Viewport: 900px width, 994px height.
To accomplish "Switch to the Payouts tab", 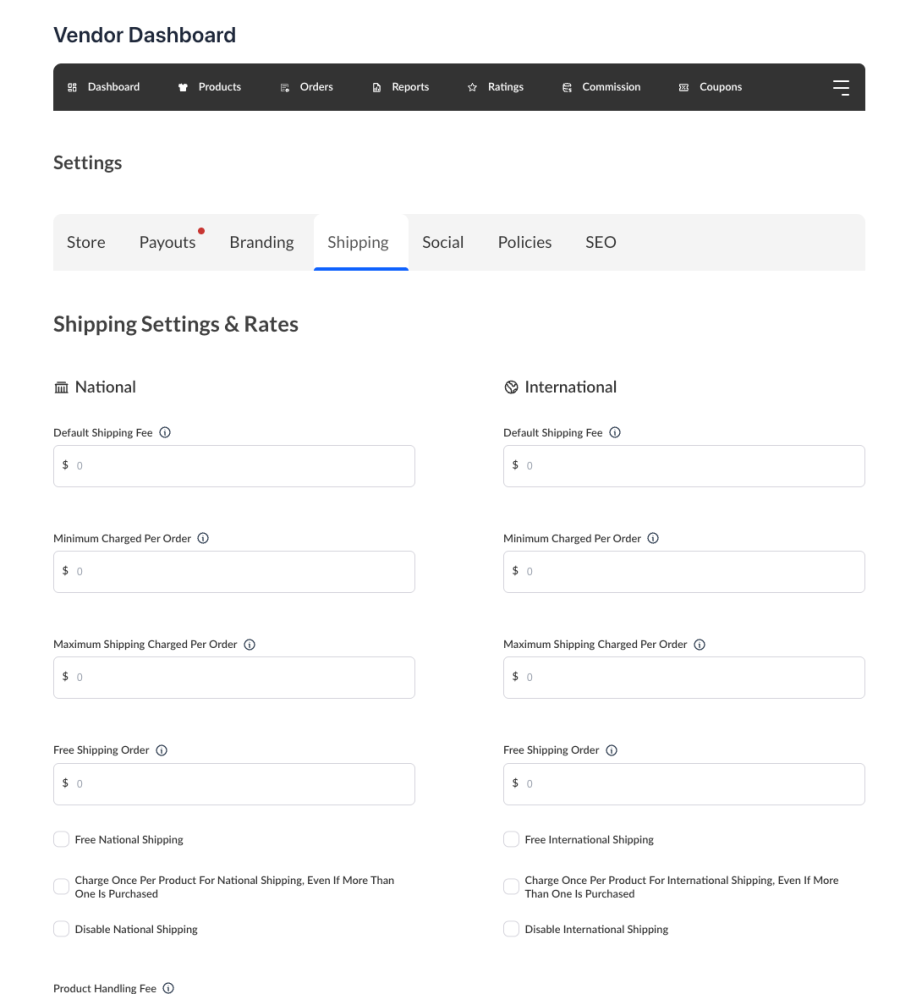I will [166, 242].
